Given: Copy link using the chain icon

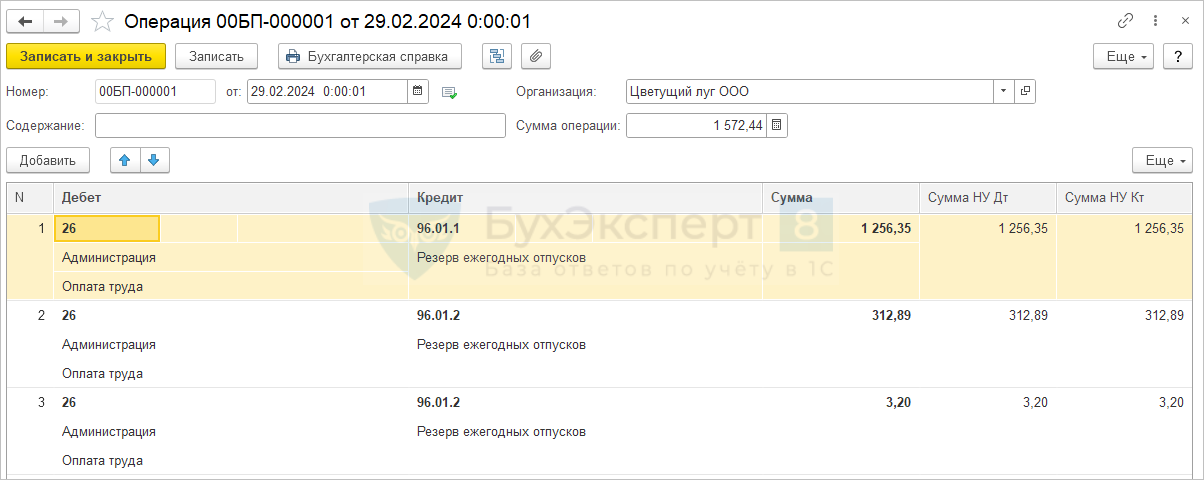Looking at the screenshot, I should pos(1126,20).
